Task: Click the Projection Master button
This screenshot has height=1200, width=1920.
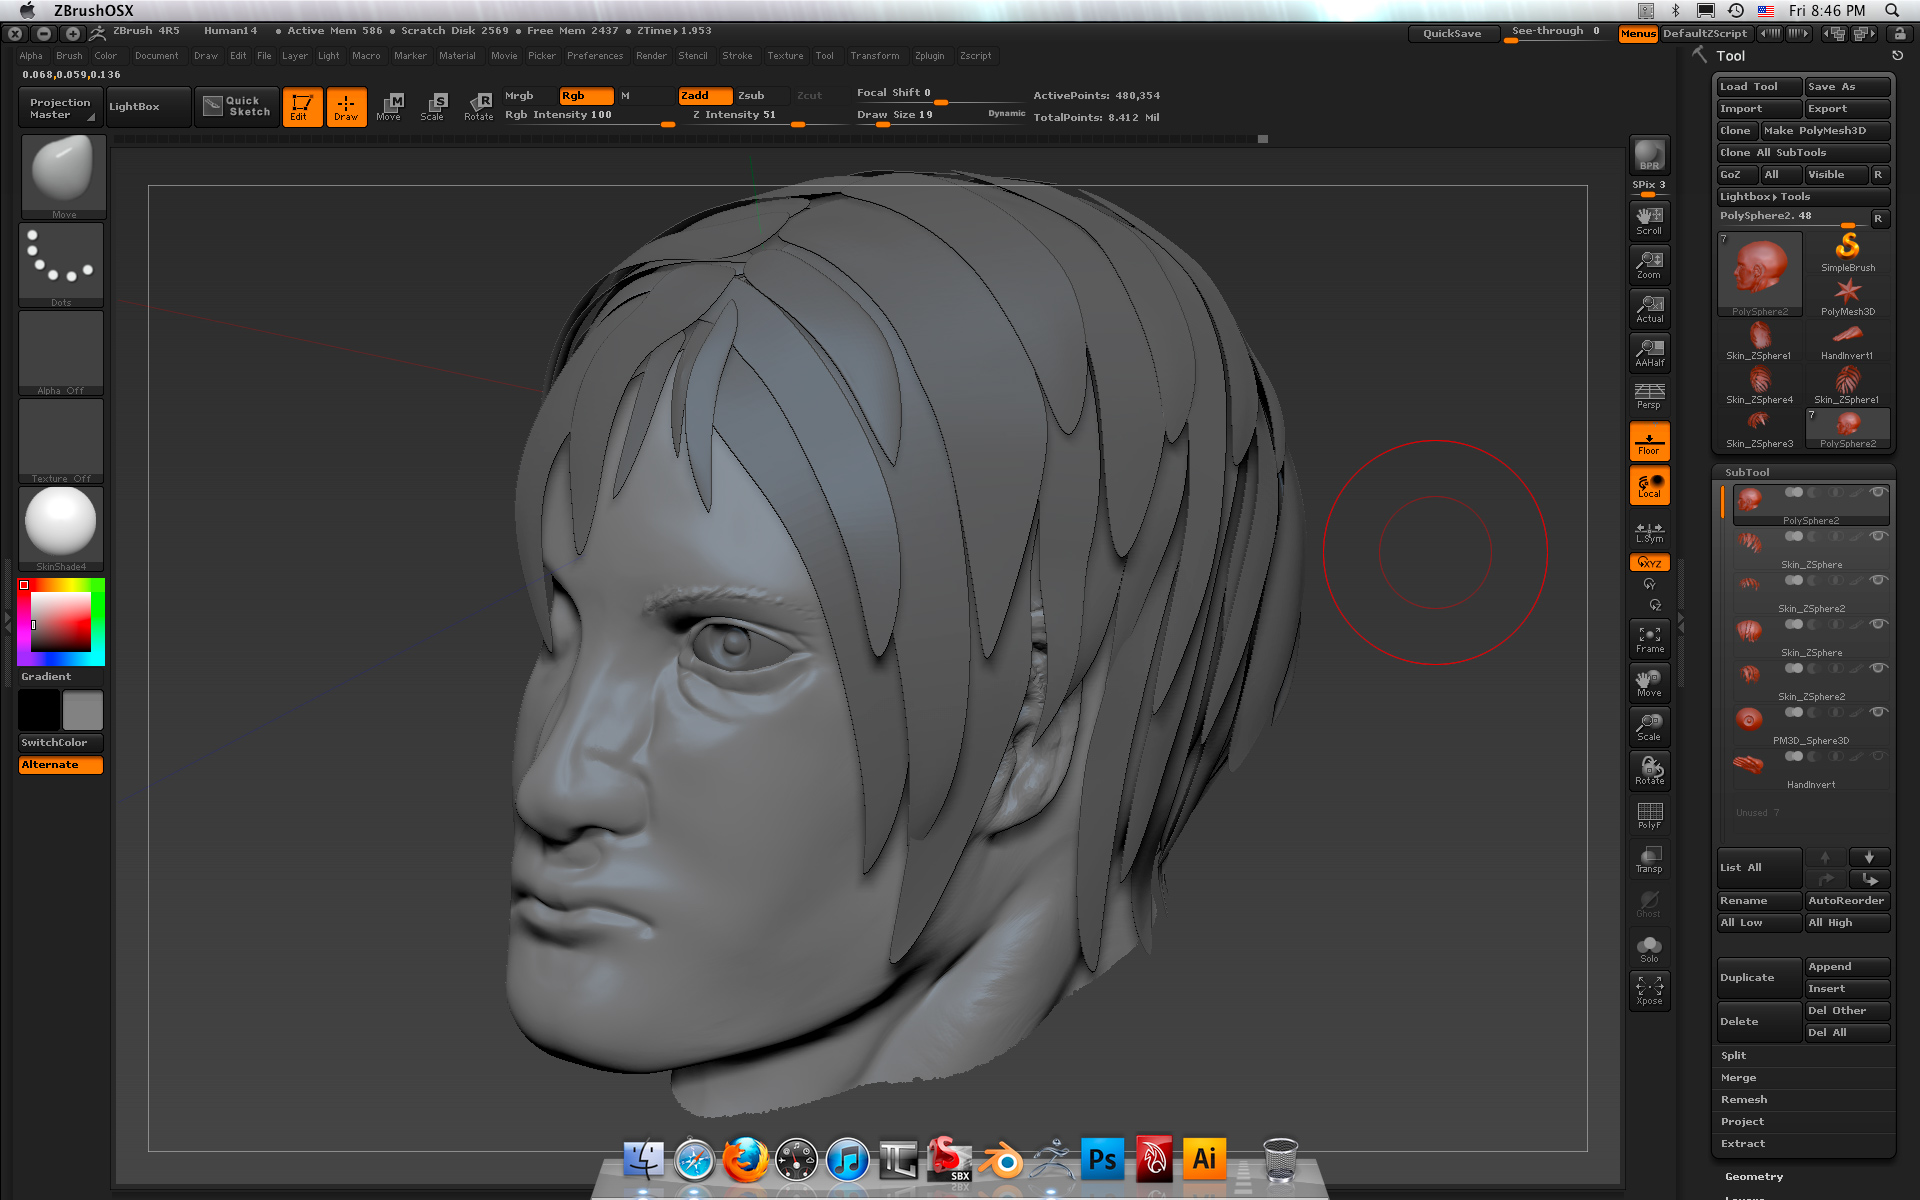Action: pos(60,107)
